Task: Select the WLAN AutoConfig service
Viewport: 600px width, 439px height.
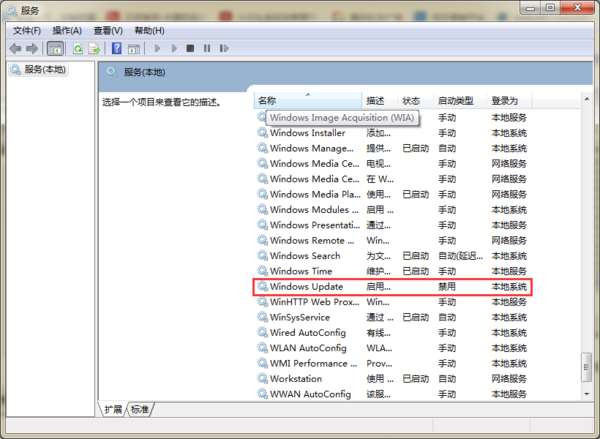Action: click(392, 348)
